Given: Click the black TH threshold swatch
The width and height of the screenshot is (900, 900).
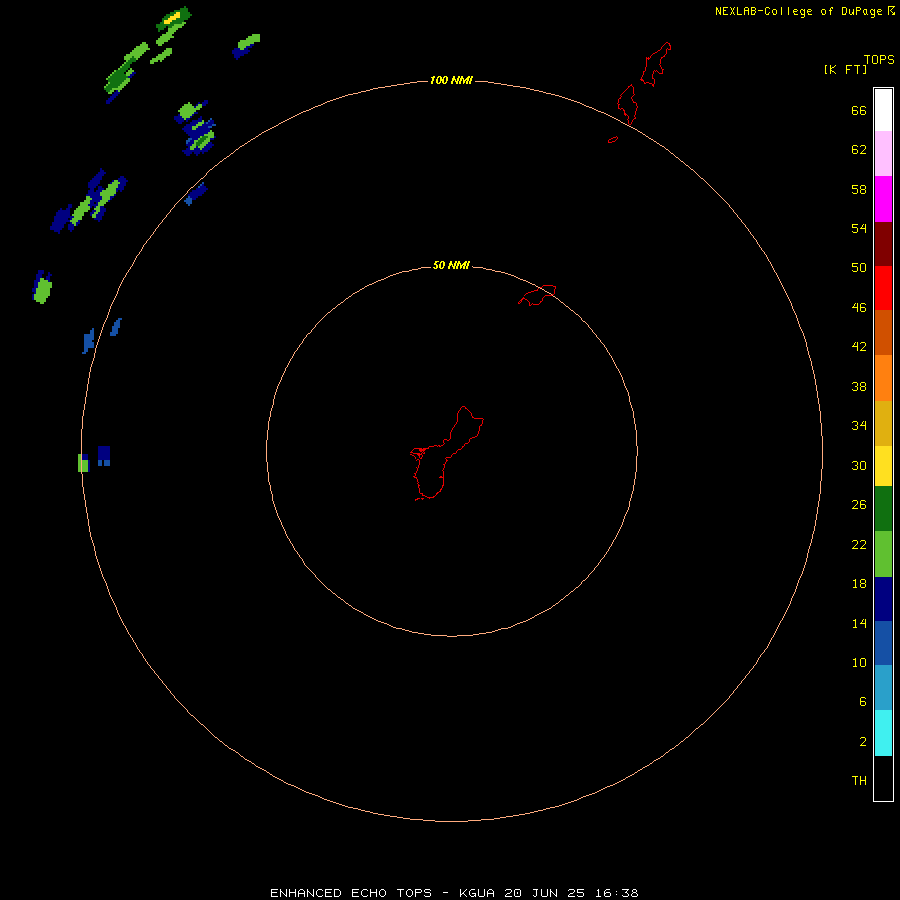Looking at the screenshot, I should [883, 778].
